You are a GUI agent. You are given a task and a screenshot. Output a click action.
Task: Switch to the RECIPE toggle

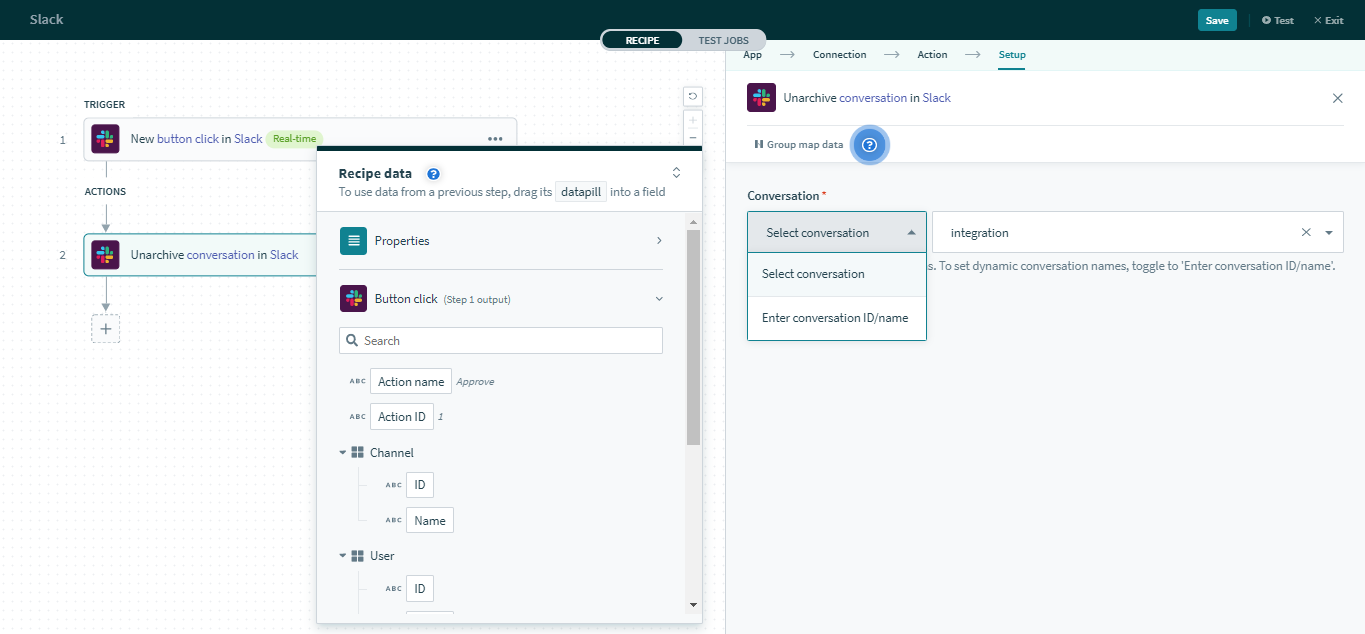(642, 40)
